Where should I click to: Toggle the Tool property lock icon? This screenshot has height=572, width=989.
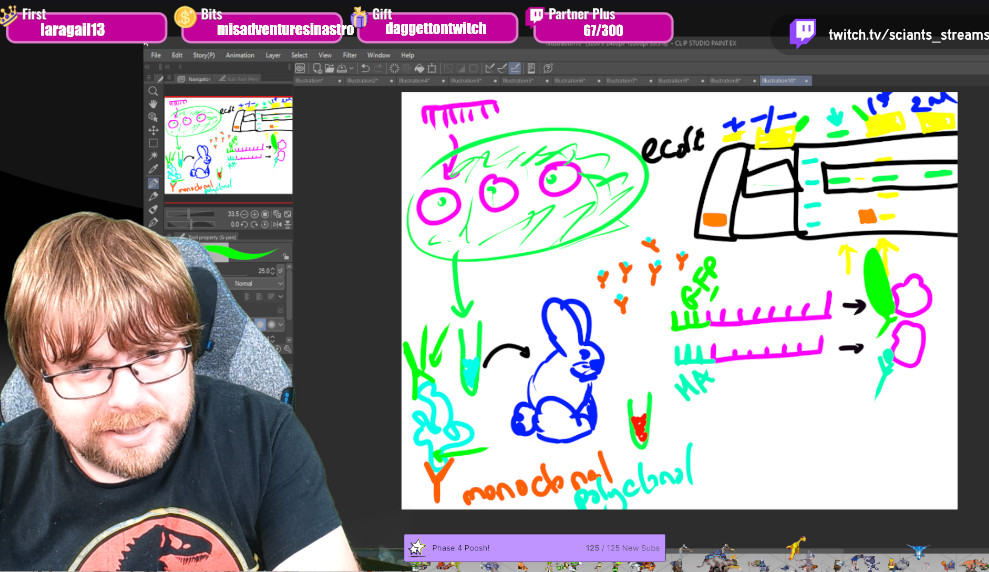click(x=286, y=257)
